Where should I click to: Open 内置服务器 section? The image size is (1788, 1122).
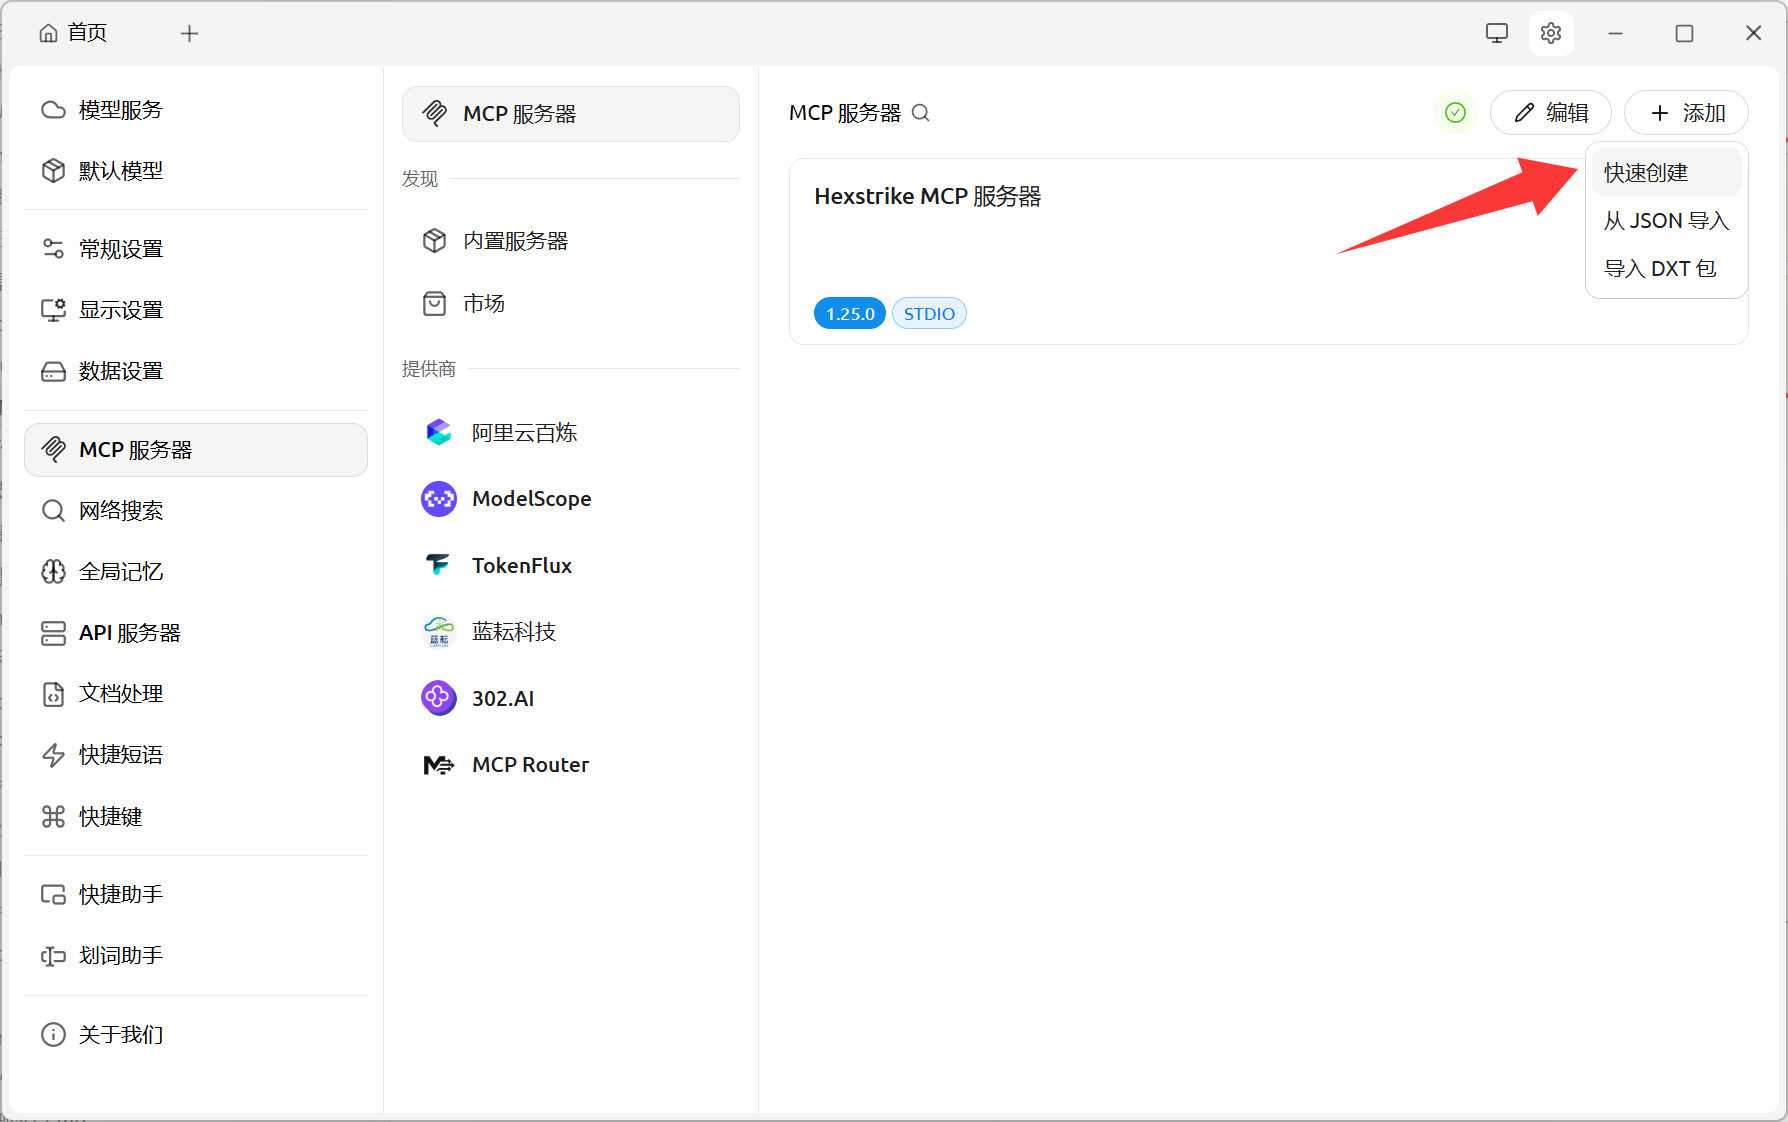tap(515, 241)
